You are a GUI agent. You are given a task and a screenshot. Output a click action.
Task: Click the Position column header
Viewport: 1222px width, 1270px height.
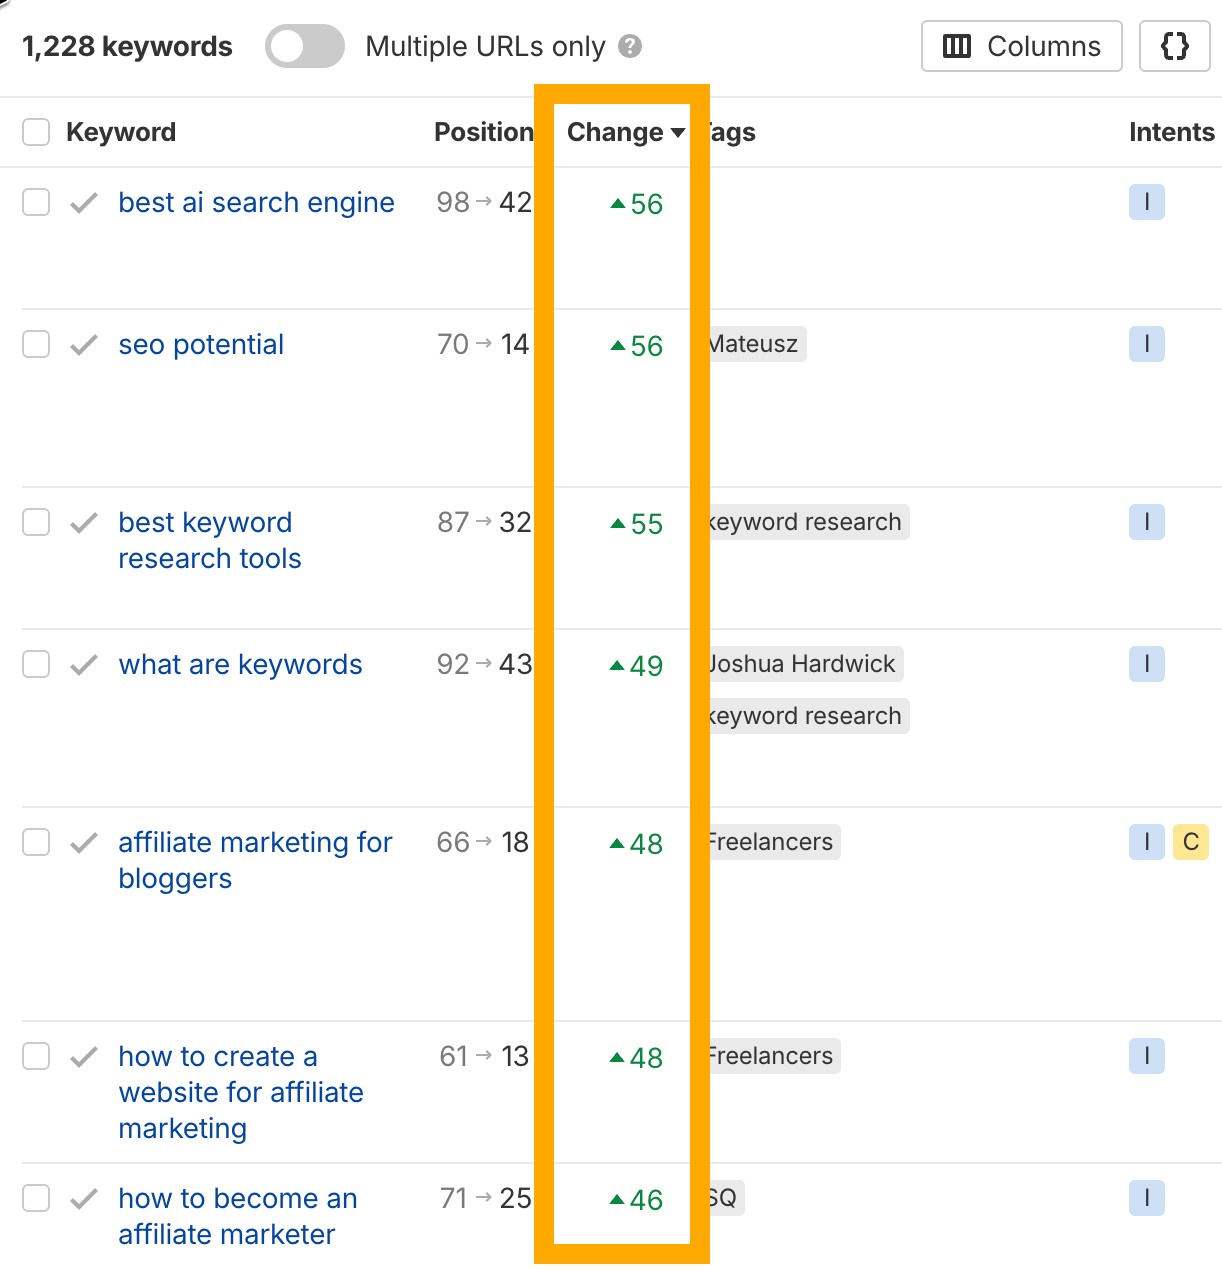pos(483,132)
